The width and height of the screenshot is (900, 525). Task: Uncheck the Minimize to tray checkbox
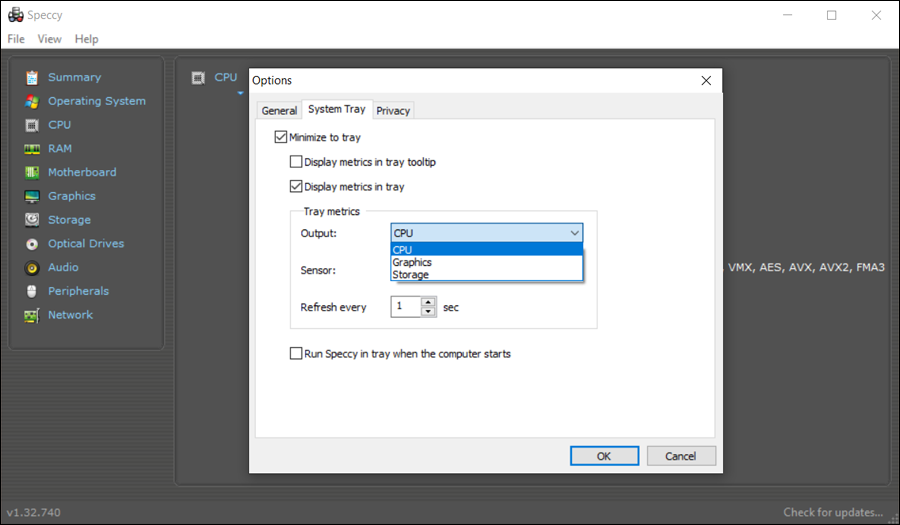click(x=281, y=137)
